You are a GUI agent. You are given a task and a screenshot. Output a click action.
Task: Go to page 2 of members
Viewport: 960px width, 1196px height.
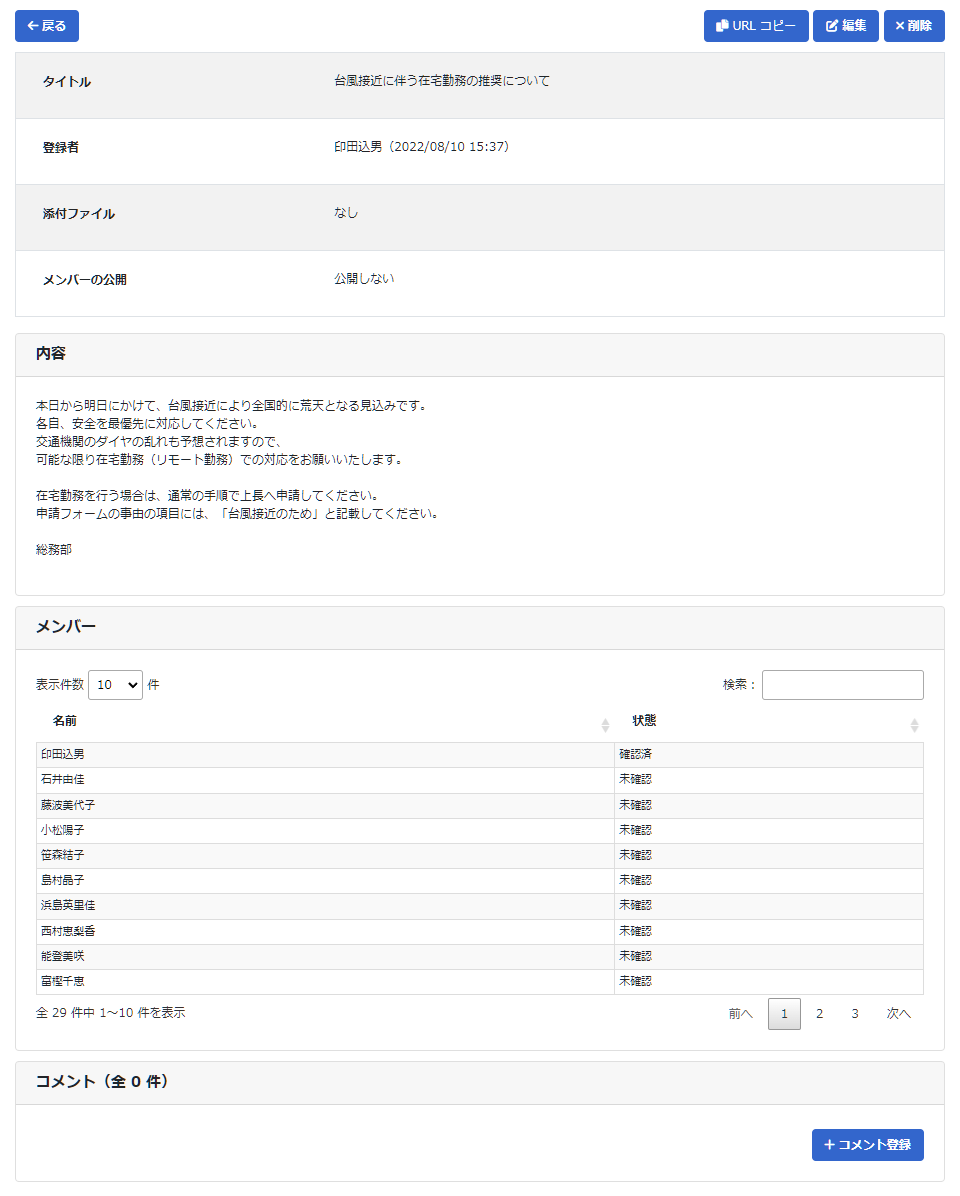tap(819, 1014)
